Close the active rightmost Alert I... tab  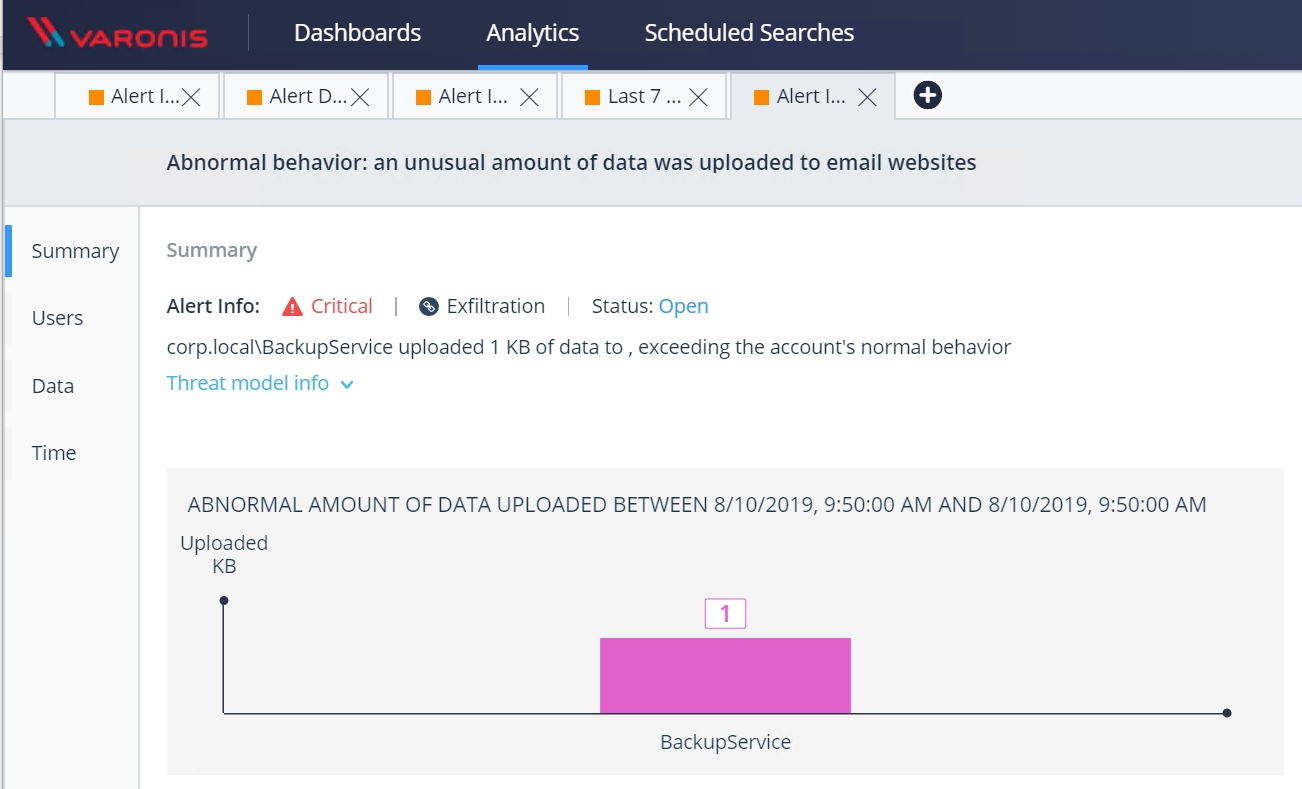868,97
